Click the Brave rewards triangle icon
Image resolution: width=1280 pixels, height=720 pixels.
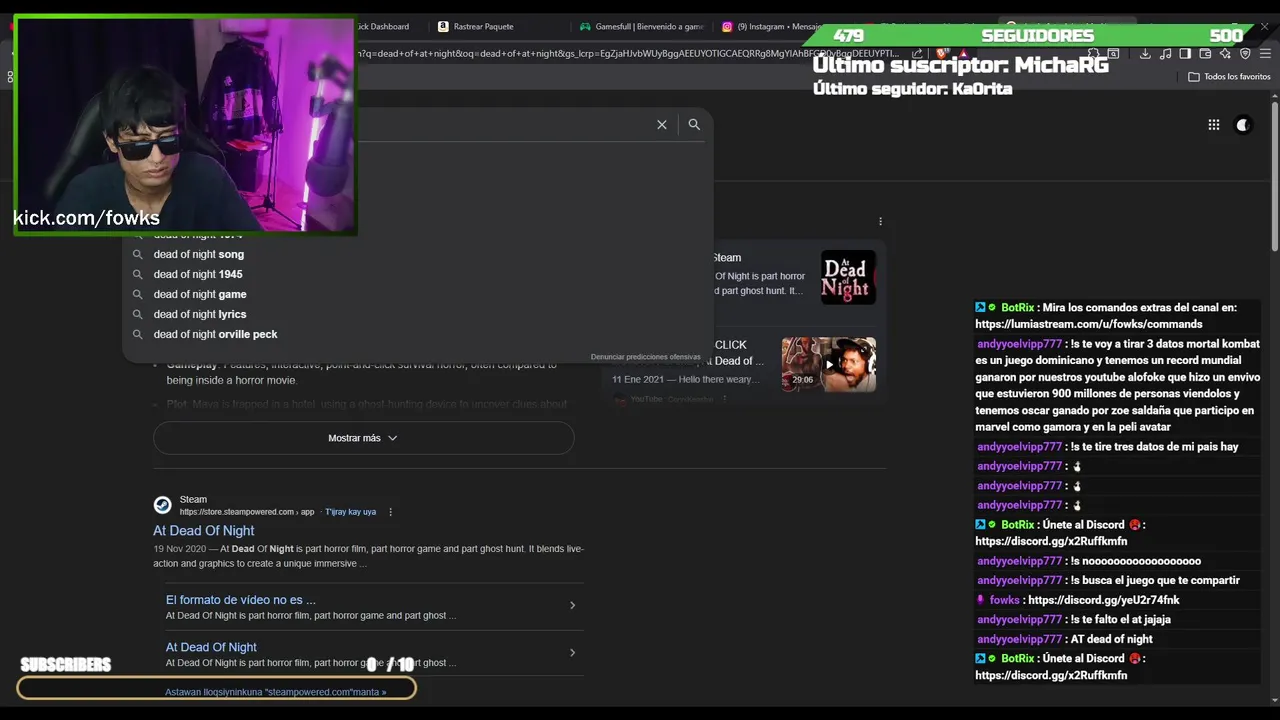tap(963, 54)
